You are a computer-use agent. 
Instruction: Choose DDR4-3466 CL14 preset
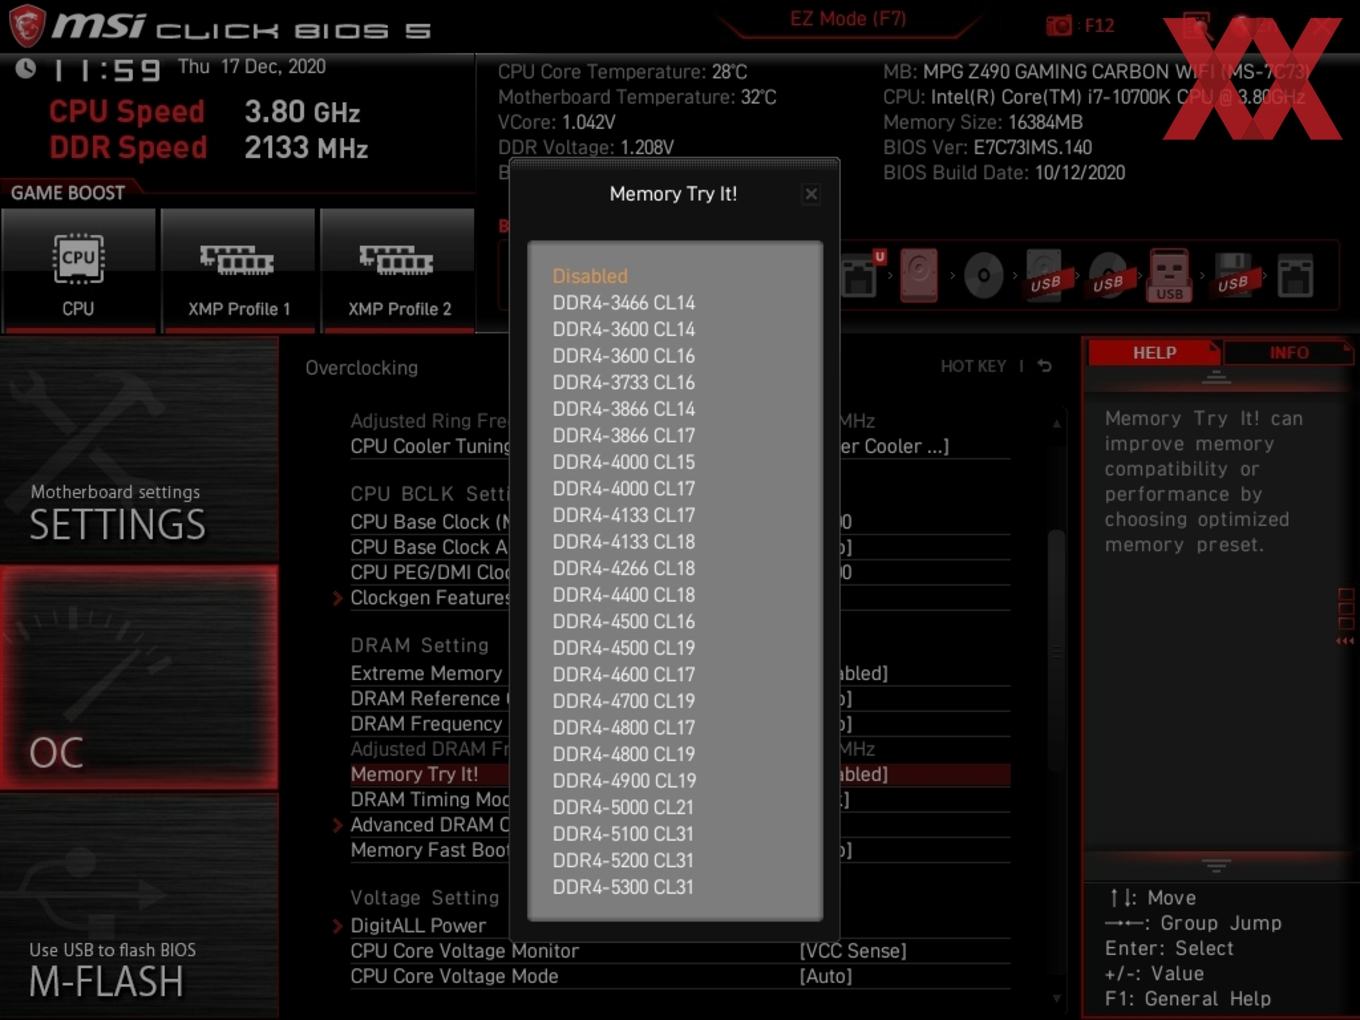click(624, 302)
